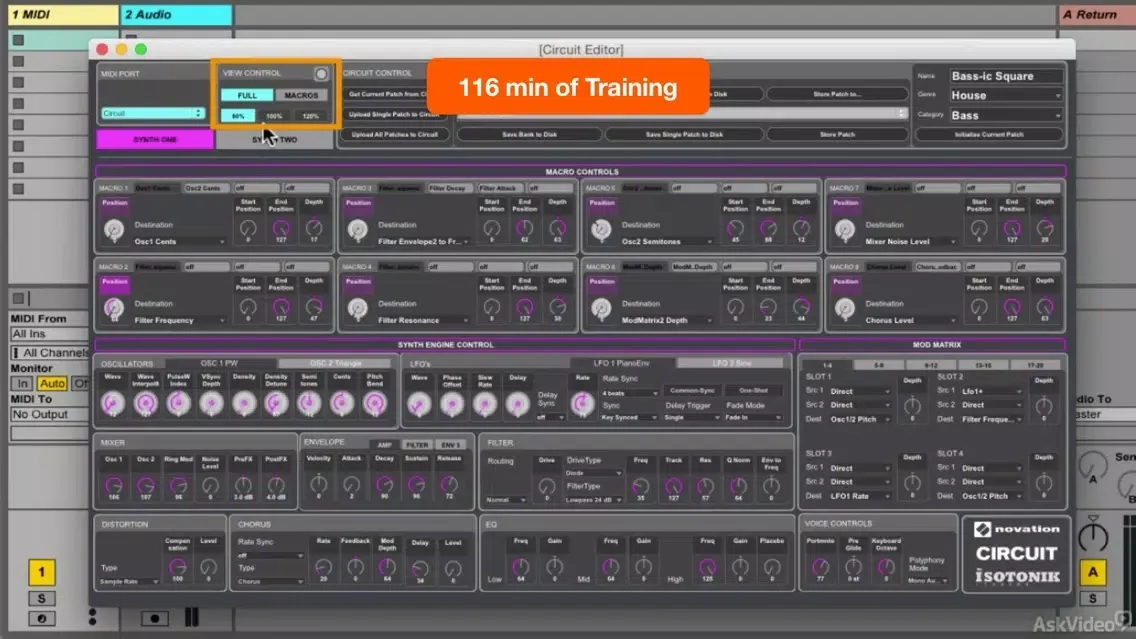Toggle the A Return track activator
Screen dimensions: 1136x639
(x=1093, y=572)
